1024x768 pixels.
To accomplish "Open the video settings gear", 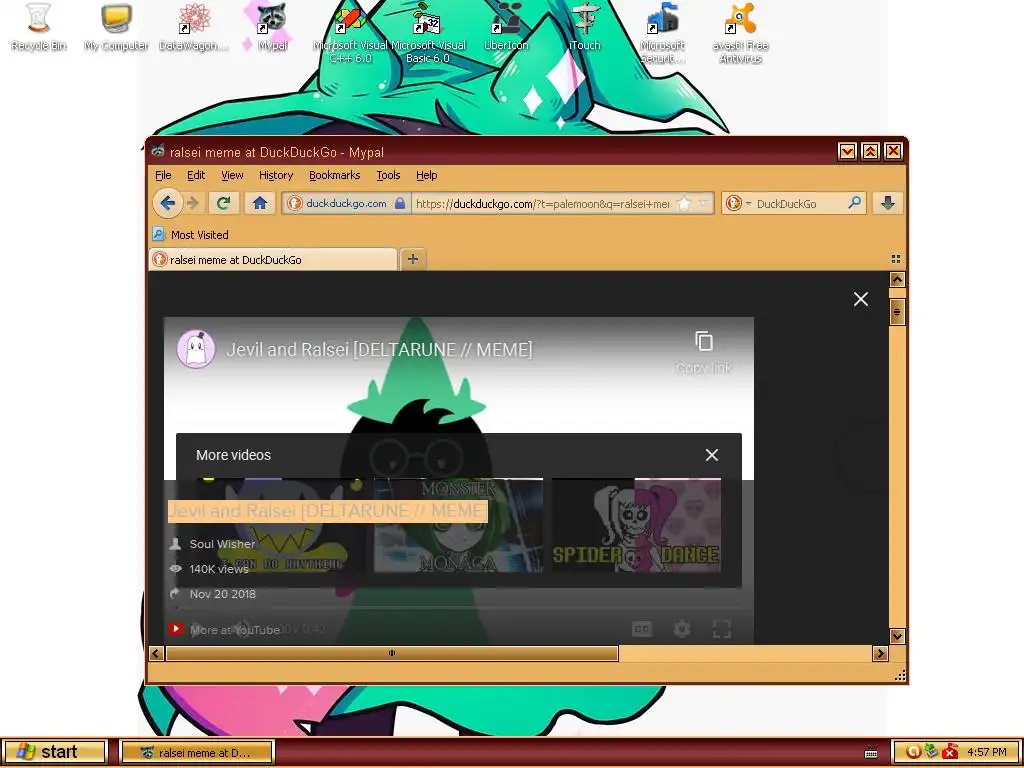I will 682,629.
